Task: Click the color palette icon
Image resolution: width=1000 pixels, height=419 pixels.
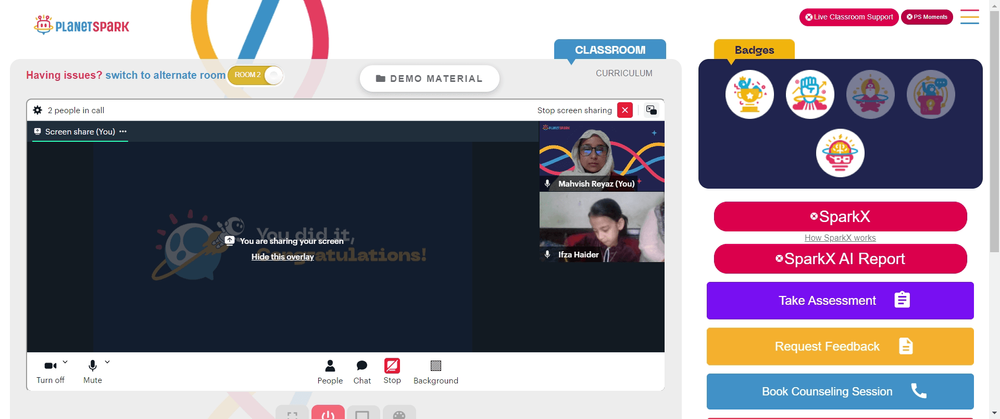Action: pos(399,413)
